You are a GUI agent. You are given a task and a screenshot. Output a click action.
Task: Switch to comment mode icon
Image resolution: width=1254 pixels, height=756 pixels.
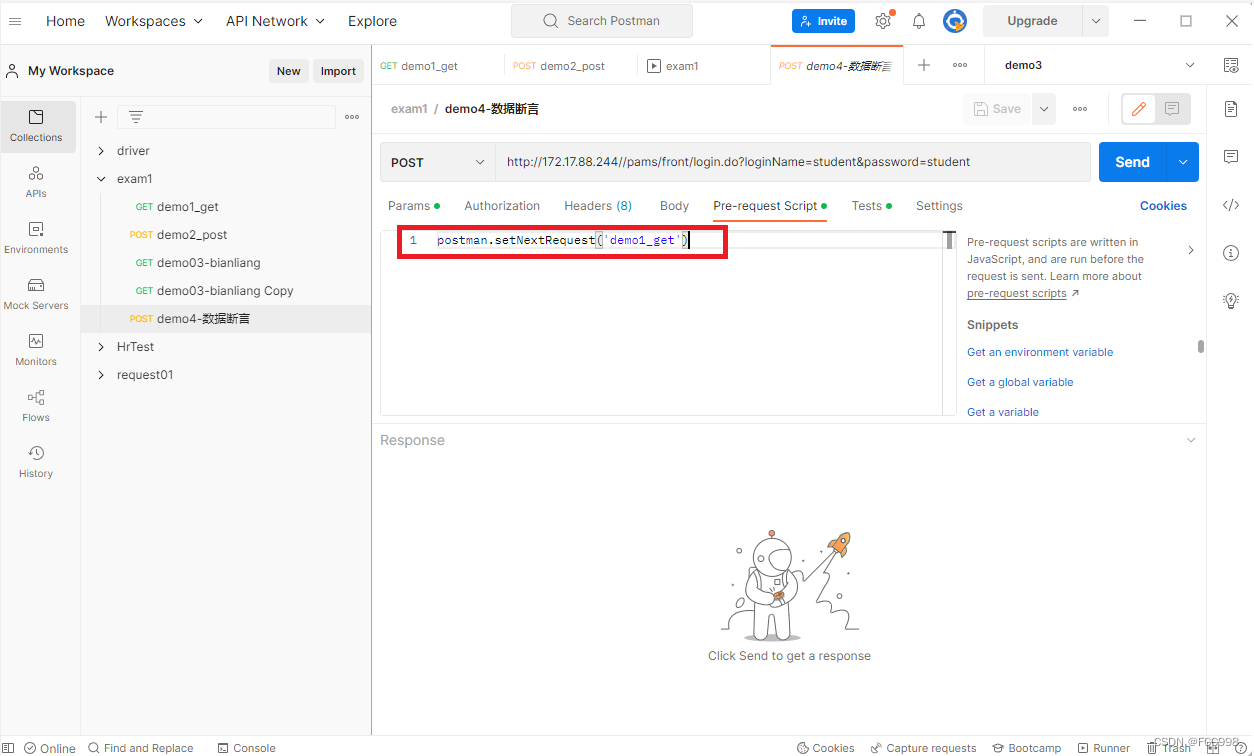click(x=1172, y=109)
